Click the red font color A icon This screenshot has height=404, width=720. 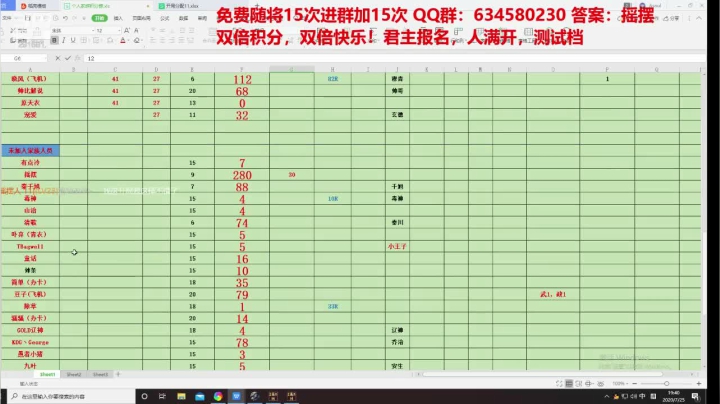123,40
